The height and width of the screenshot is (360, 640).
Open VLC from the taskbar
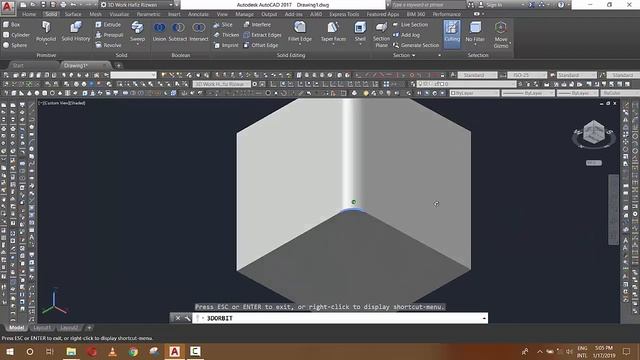(x=113, y=351)
